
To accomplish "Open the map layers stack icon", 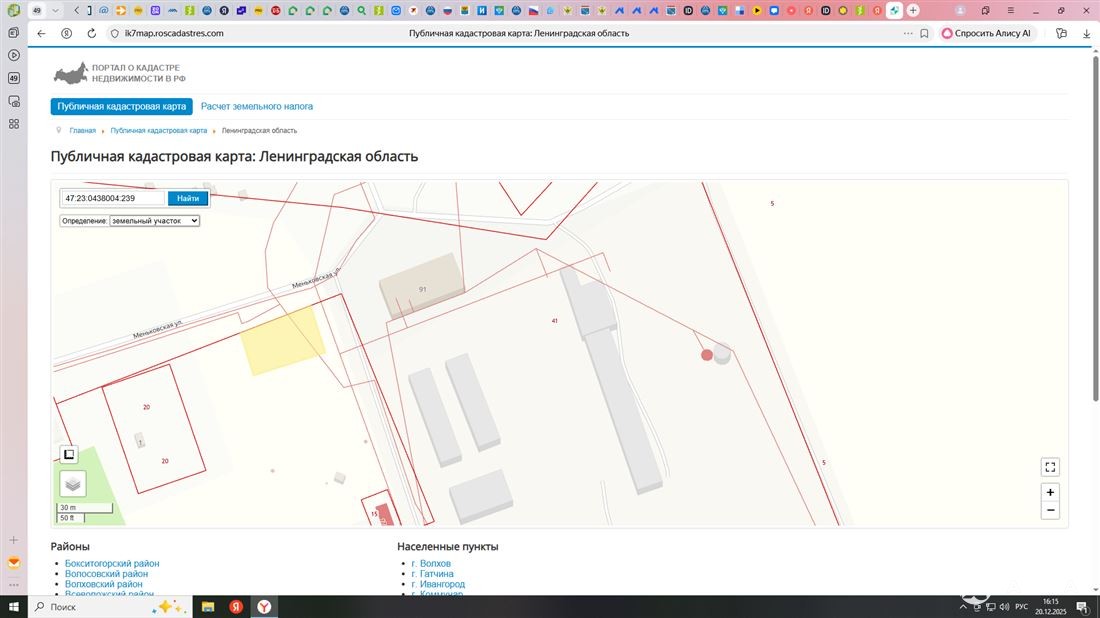I will pos(73,484).
